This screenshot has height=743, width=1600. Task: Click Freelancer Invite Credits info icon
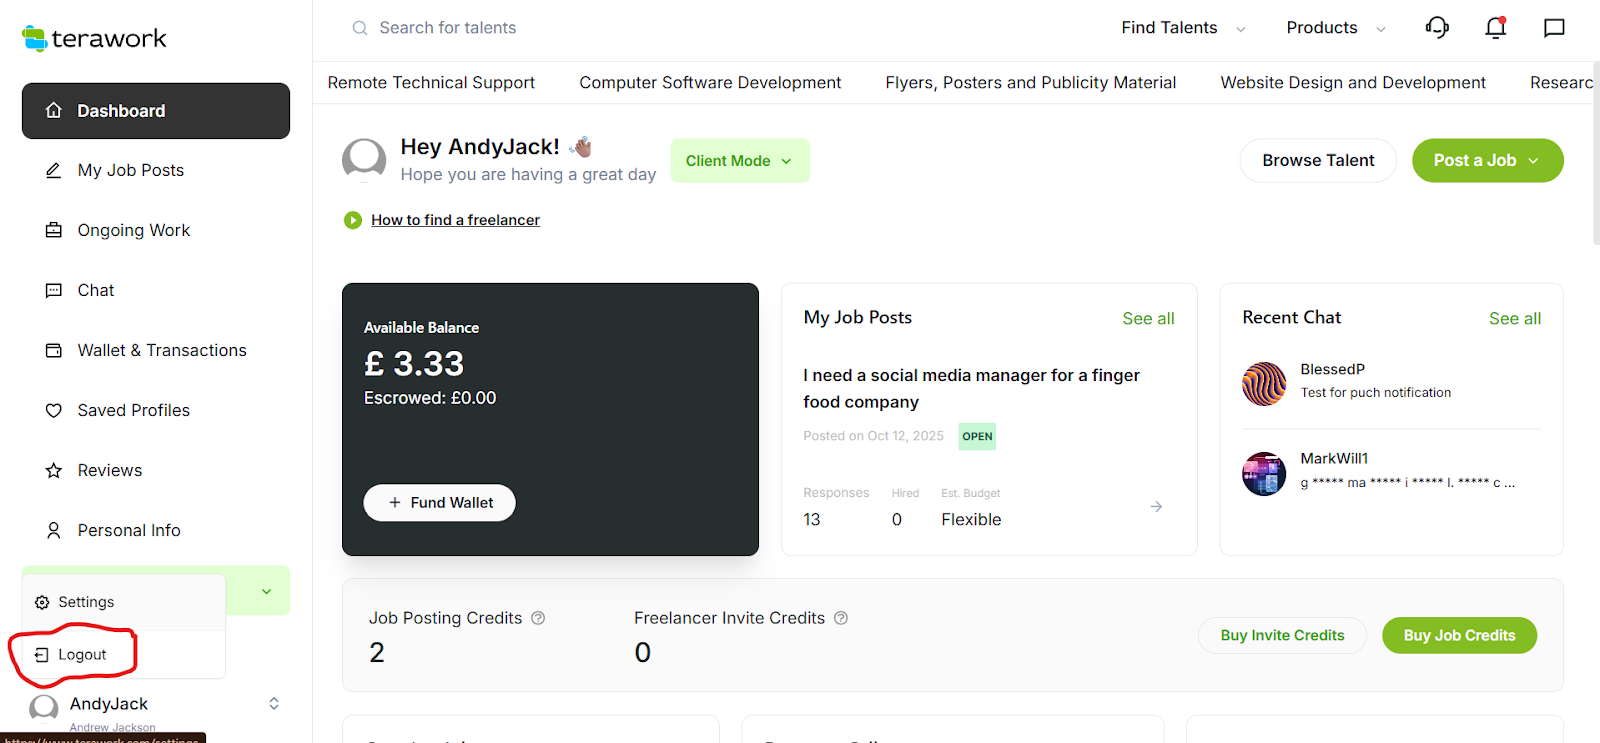pyautogui.click(x=841, y=618)
